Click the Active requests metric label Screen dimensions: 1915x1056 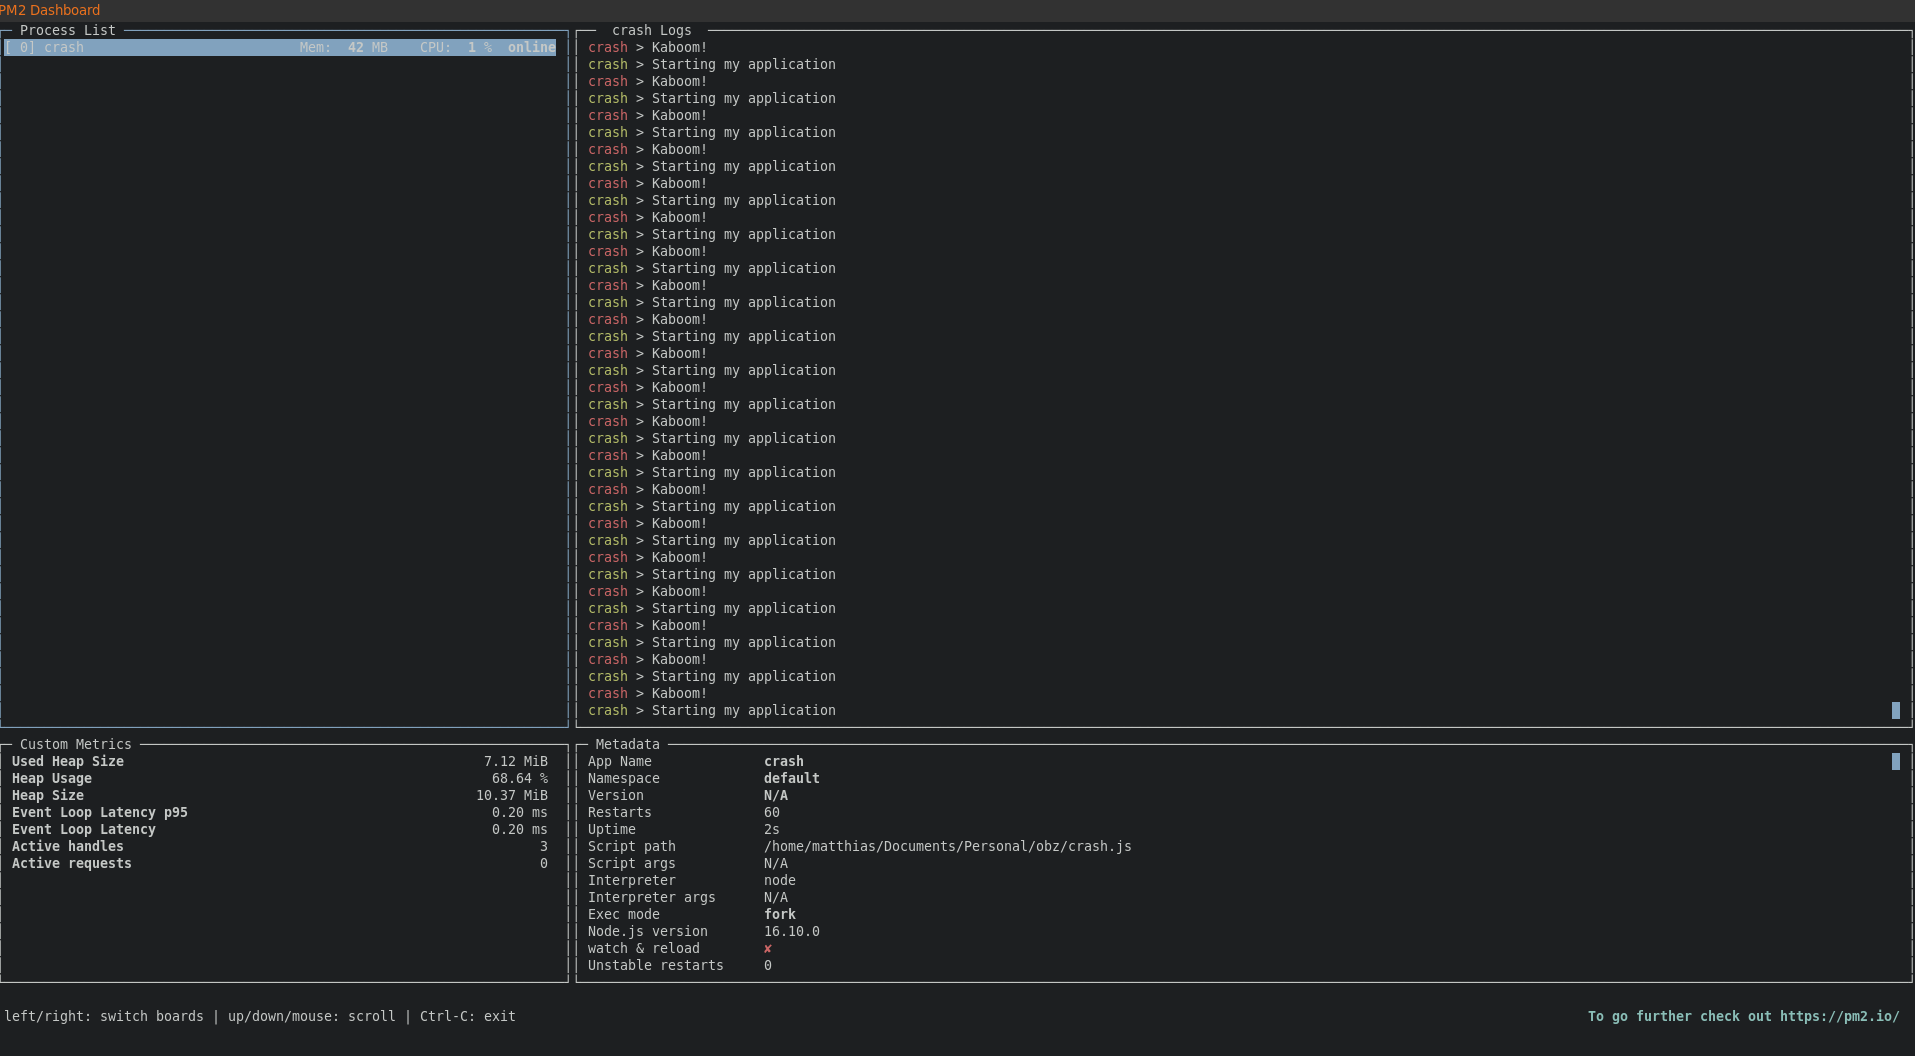tap(72, 863)
